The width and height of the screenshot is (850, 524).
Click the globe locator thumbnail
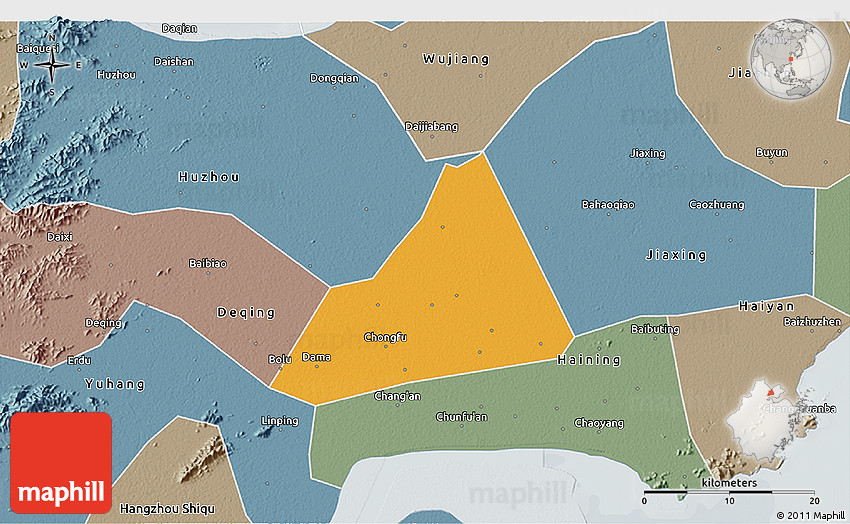tap(792, 62)
